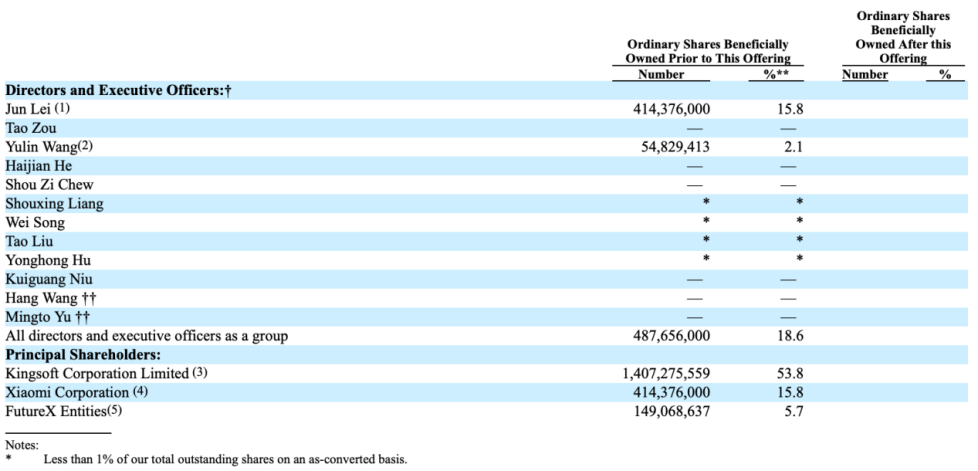Viewport: 978px width, 471px height.
Task: Click the Kingsoft Corporation Limited entry
Action: click(x=105, y=374)
